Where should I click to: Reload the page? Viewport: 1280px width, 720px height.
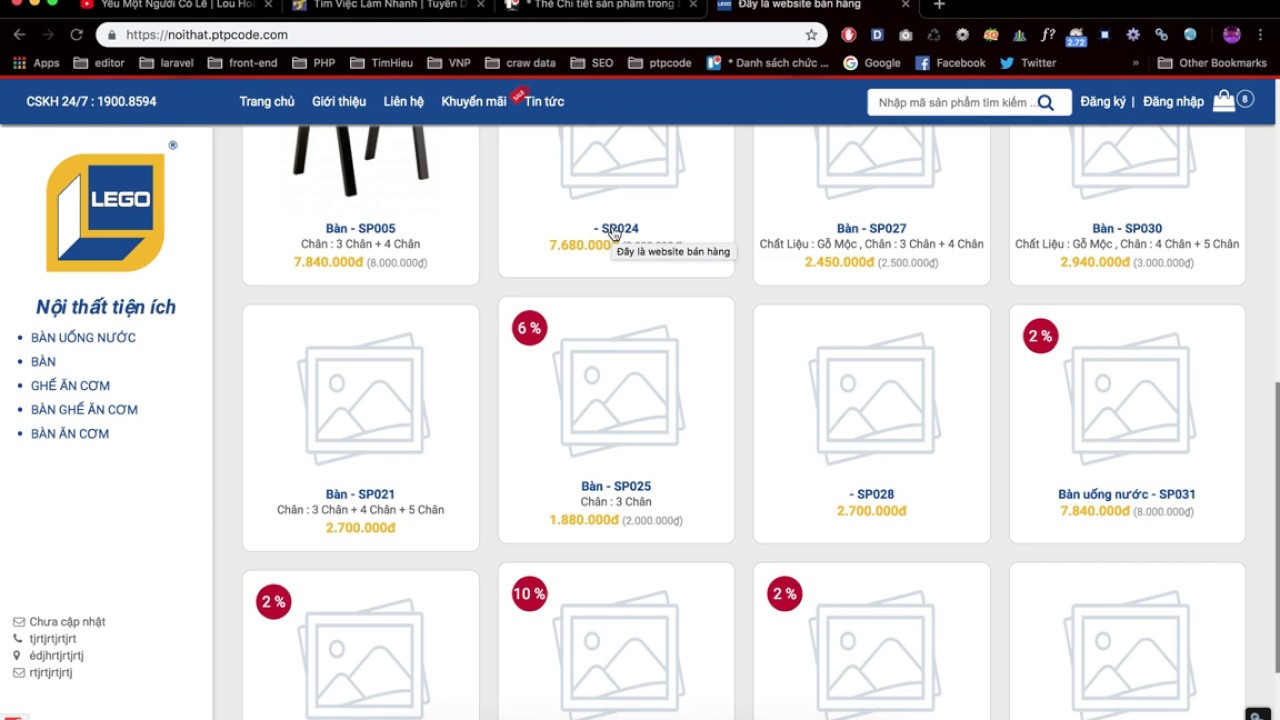pyautogui.click(x=76, y=35)
